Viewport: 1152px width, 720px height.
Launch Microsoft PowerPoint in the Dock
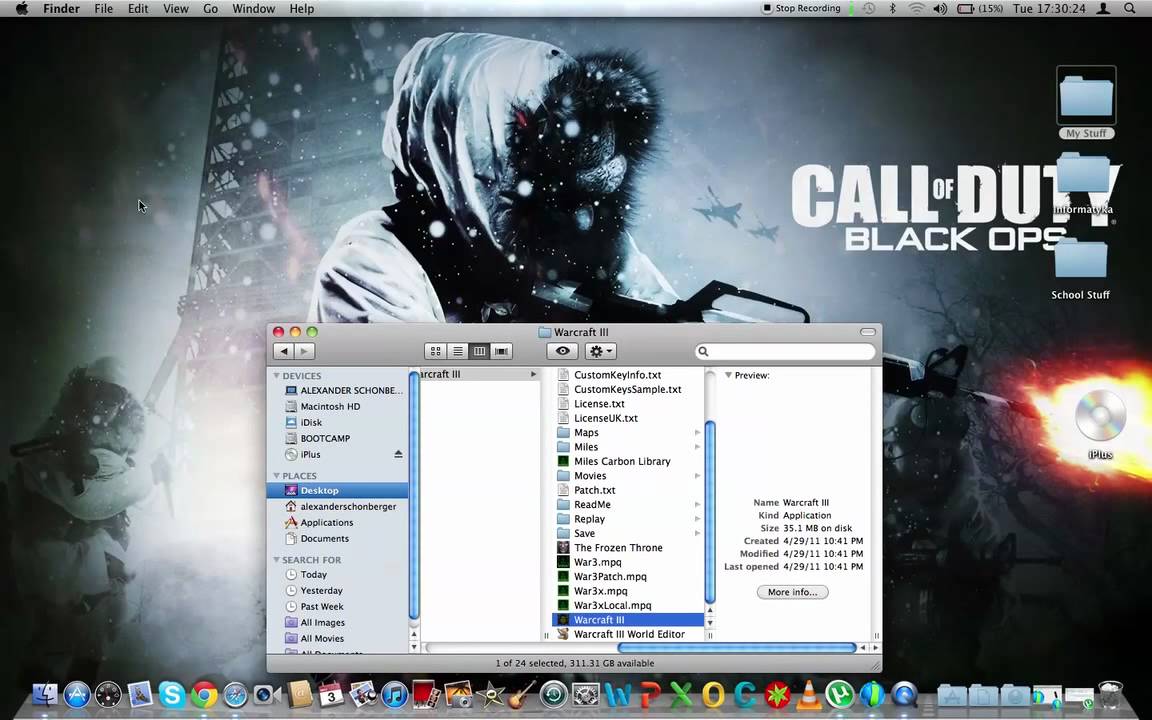[649, 694]
